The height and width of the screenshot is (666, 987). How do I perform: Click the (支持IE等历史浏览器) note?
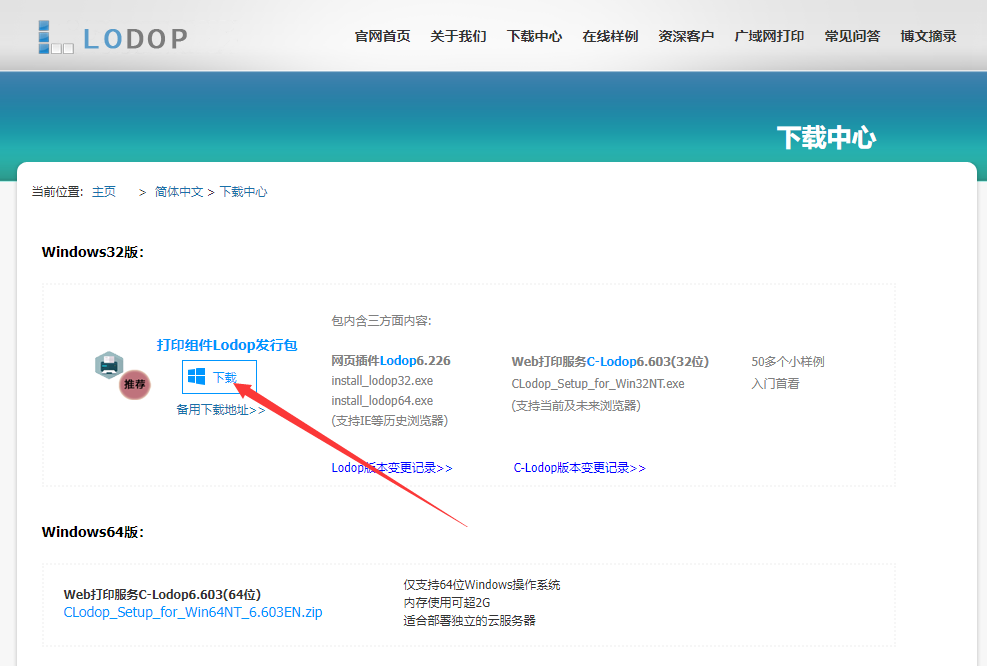(x=390, y=420)
